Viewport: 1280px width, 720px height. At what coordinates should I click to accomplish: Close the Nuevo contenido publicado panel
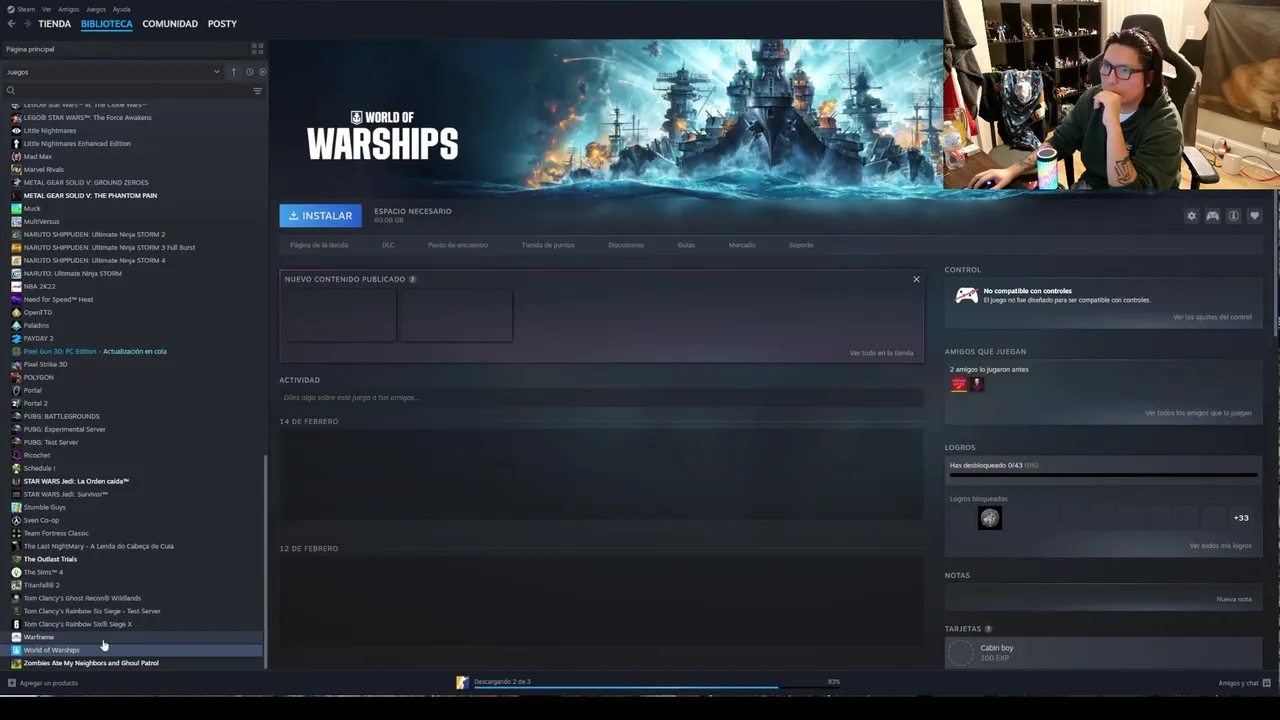click(x=916, y=279)
